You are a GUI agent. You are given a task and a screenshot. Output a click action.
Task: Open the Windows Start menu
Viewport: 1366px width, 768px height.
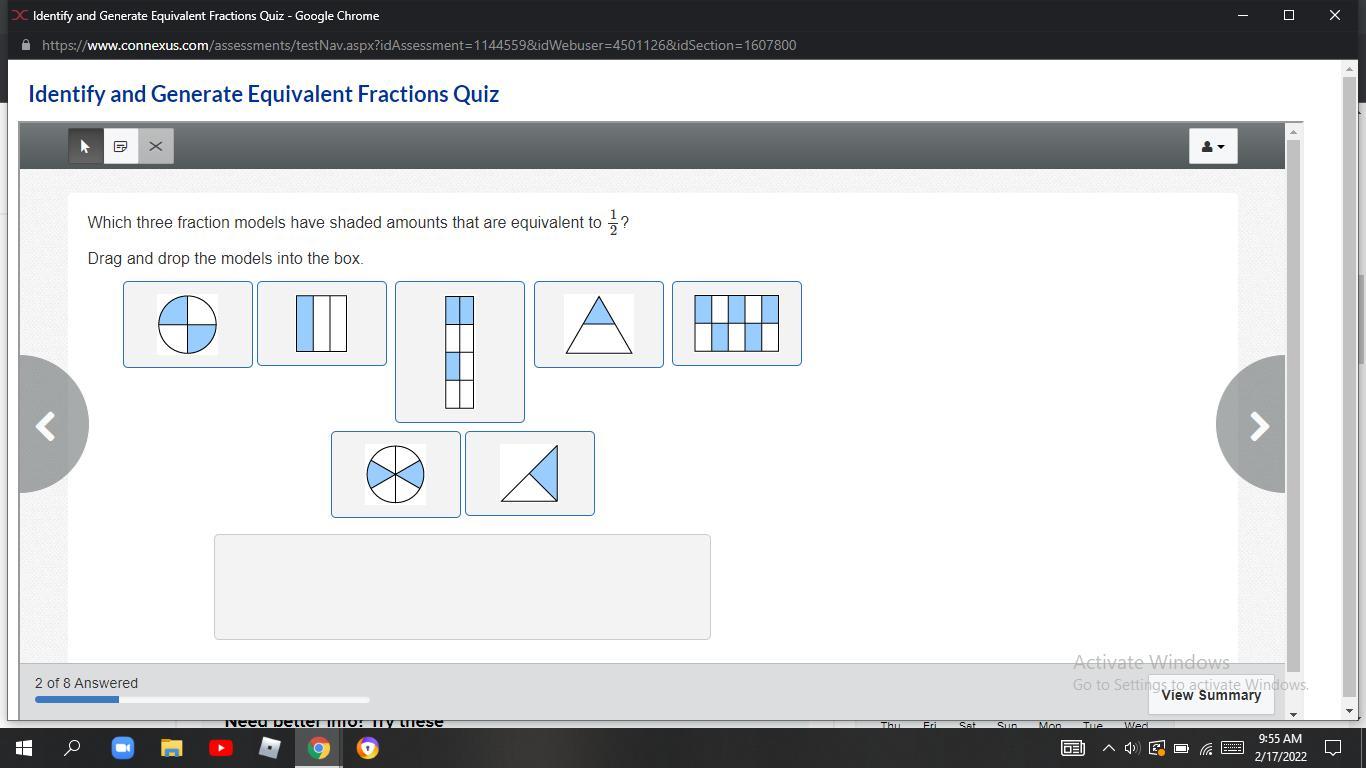pos(24,748)
